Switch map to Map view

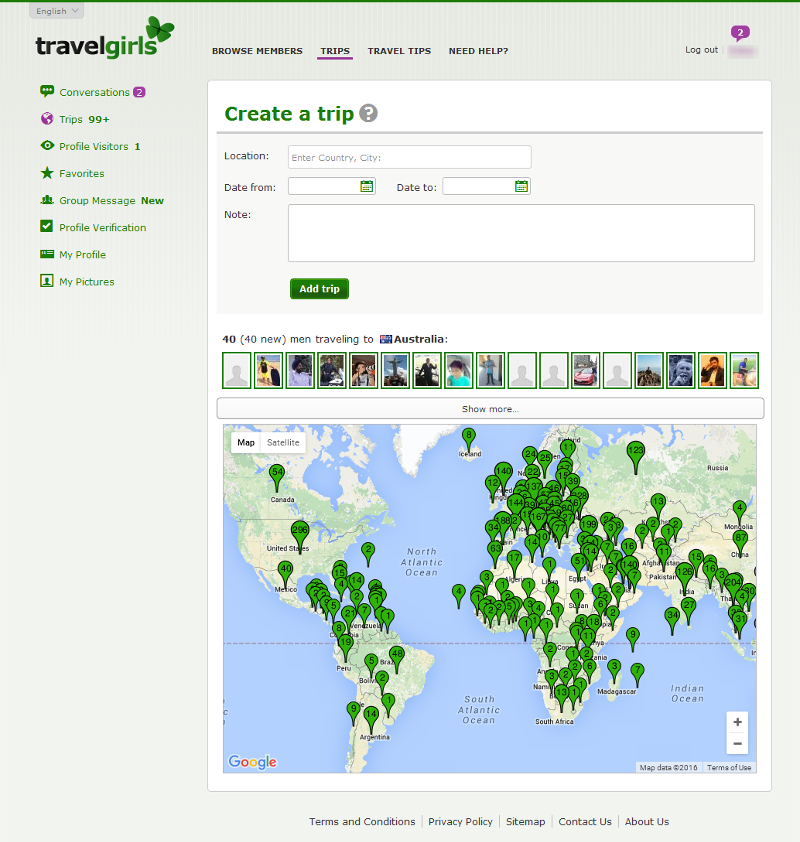tap(246, 442)
